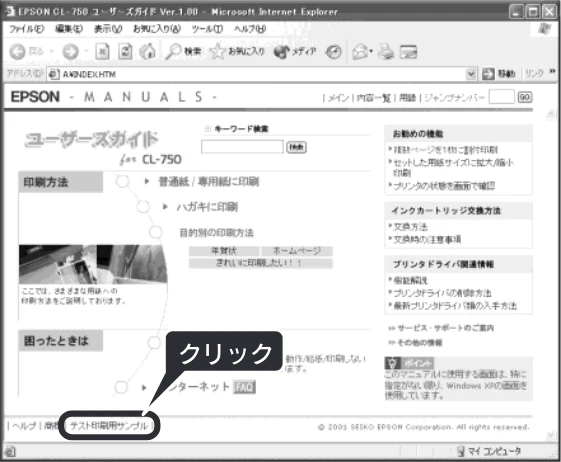Viewport: 561px width, 462px height.
Task: Click the GO button beside jump number
Action: pos(525,97)
